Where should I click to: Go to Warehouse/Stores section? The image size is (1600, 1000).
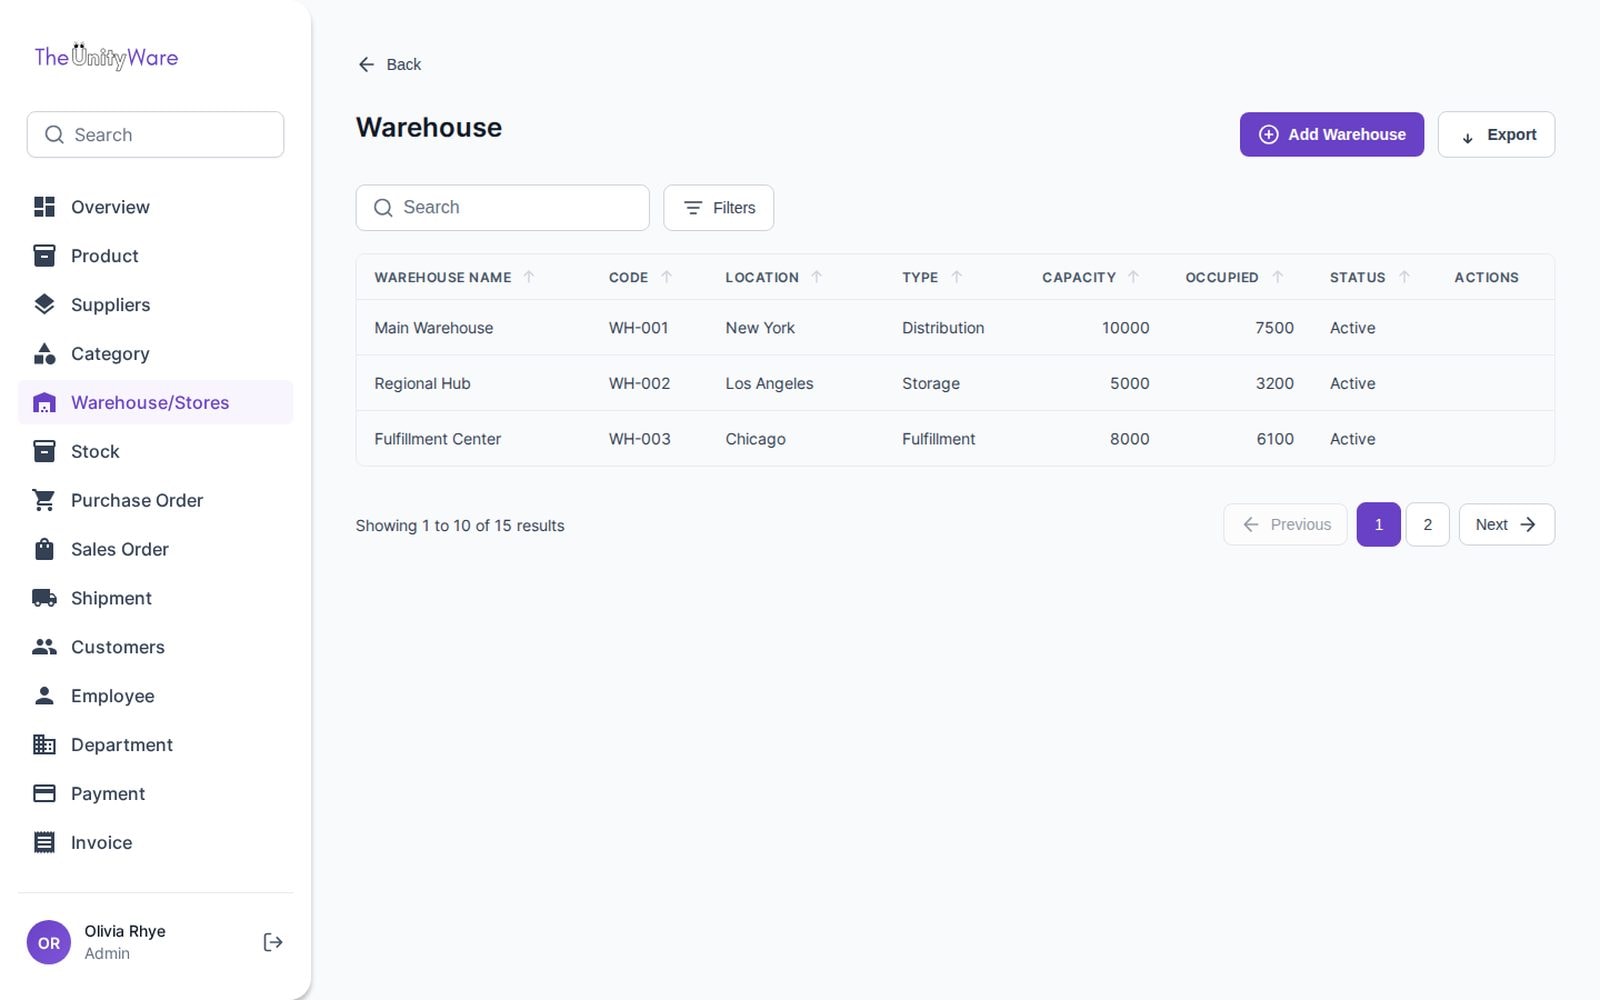(x=155, y=403)
